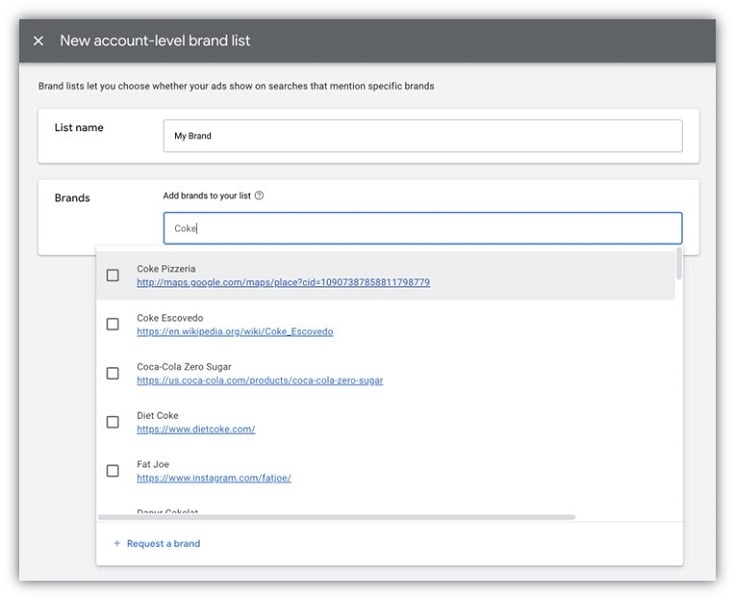735x600 pixels.
Task: Focus the List name field containing My Brand
Action: 422,135
